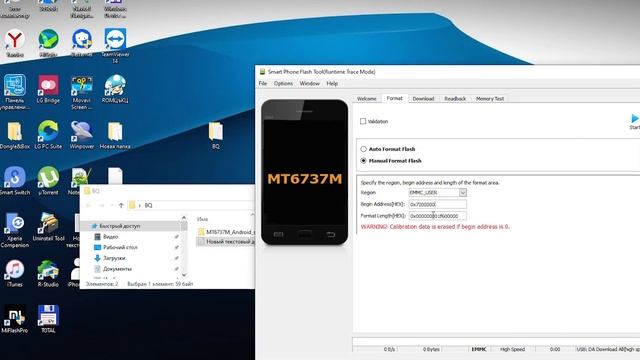Click the Имя column header in Explorer

(x=202, y=219)
